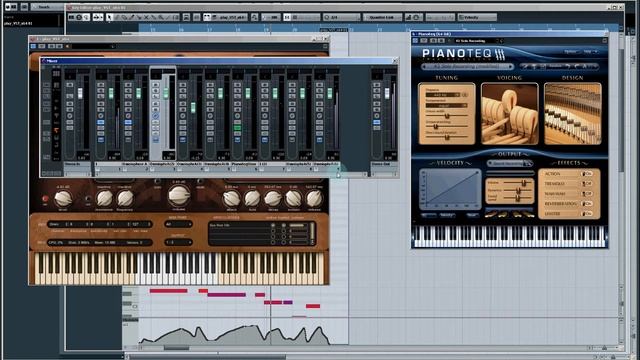Image resolution: width=640 pixels, height=360 pixels.
Task: Click the Reset button below Pianoteq velocity curve
Action: coord(472,215)
